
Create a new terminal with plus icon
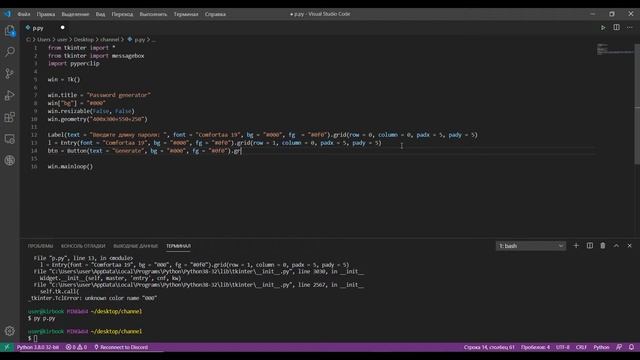pos(576,246)
